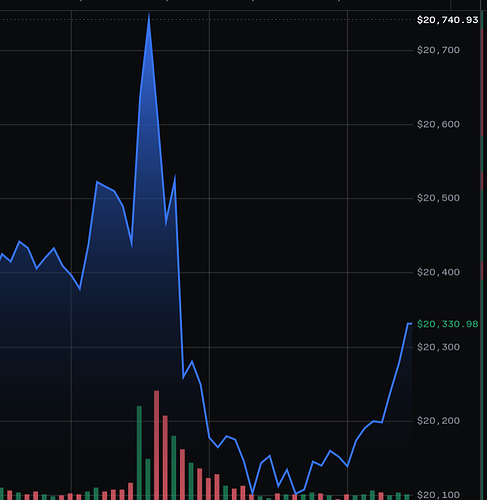
Task: Click the plateau peak before the main spike
Action: (97, 182)
